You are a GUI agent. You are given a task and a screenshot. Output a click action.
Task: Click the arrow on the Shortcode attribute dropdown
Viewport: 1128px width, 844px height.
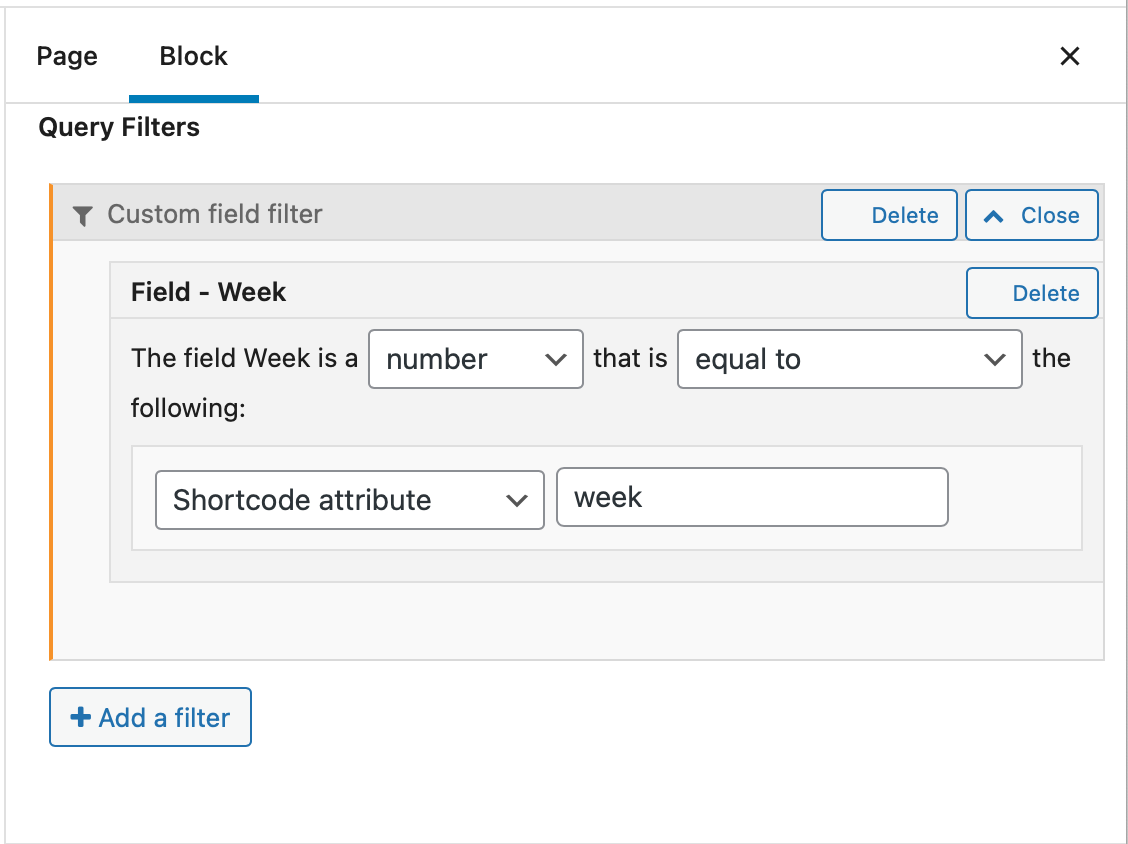click(517, 500)
